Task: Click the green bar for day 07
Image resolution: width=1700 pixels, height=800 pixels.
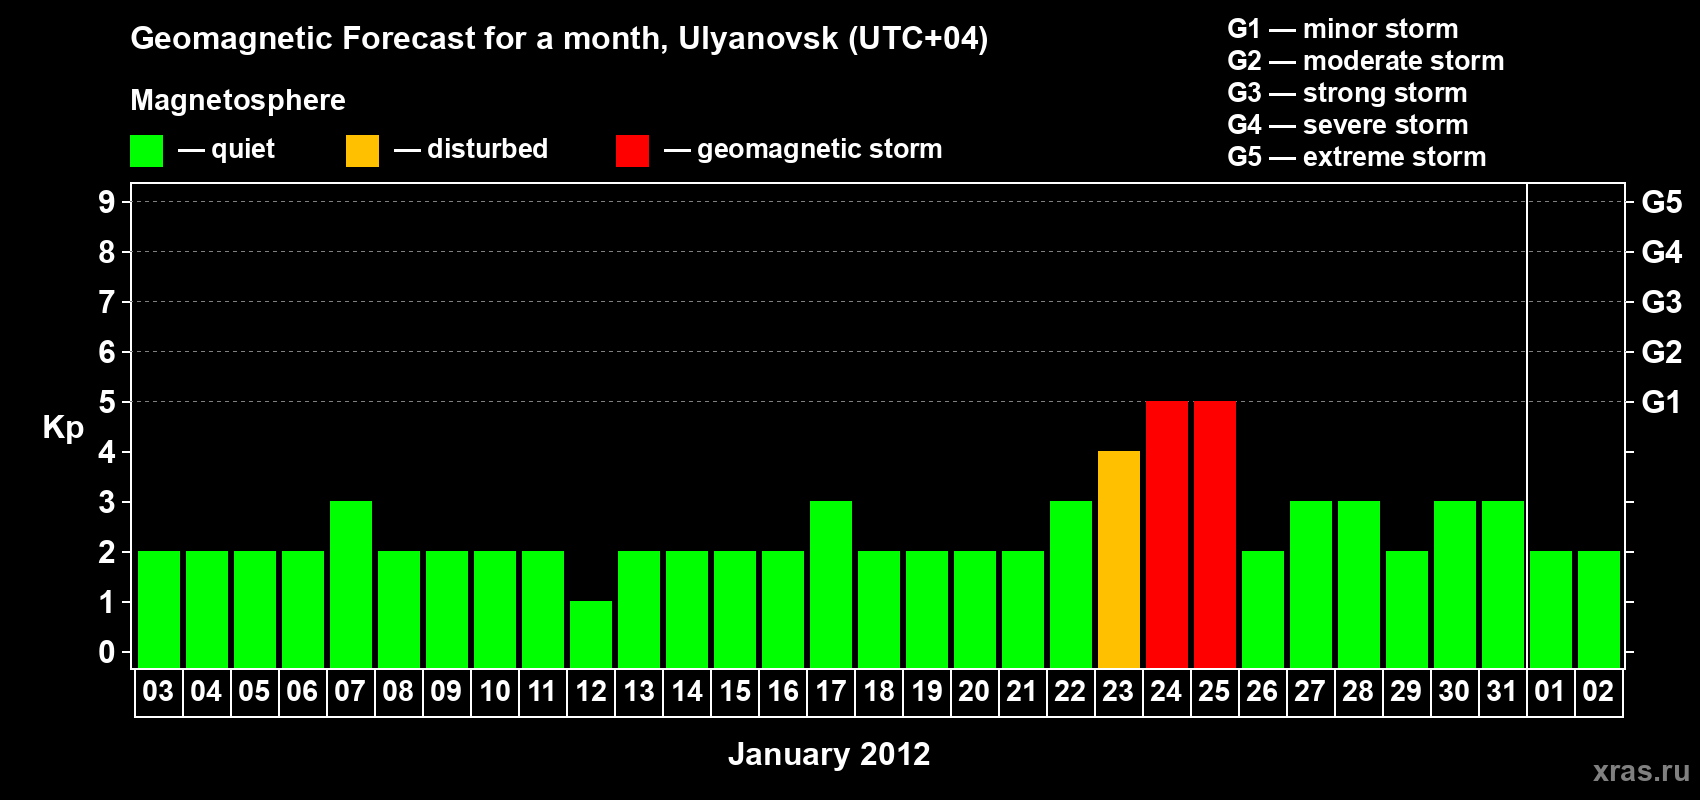Action: 351,584
